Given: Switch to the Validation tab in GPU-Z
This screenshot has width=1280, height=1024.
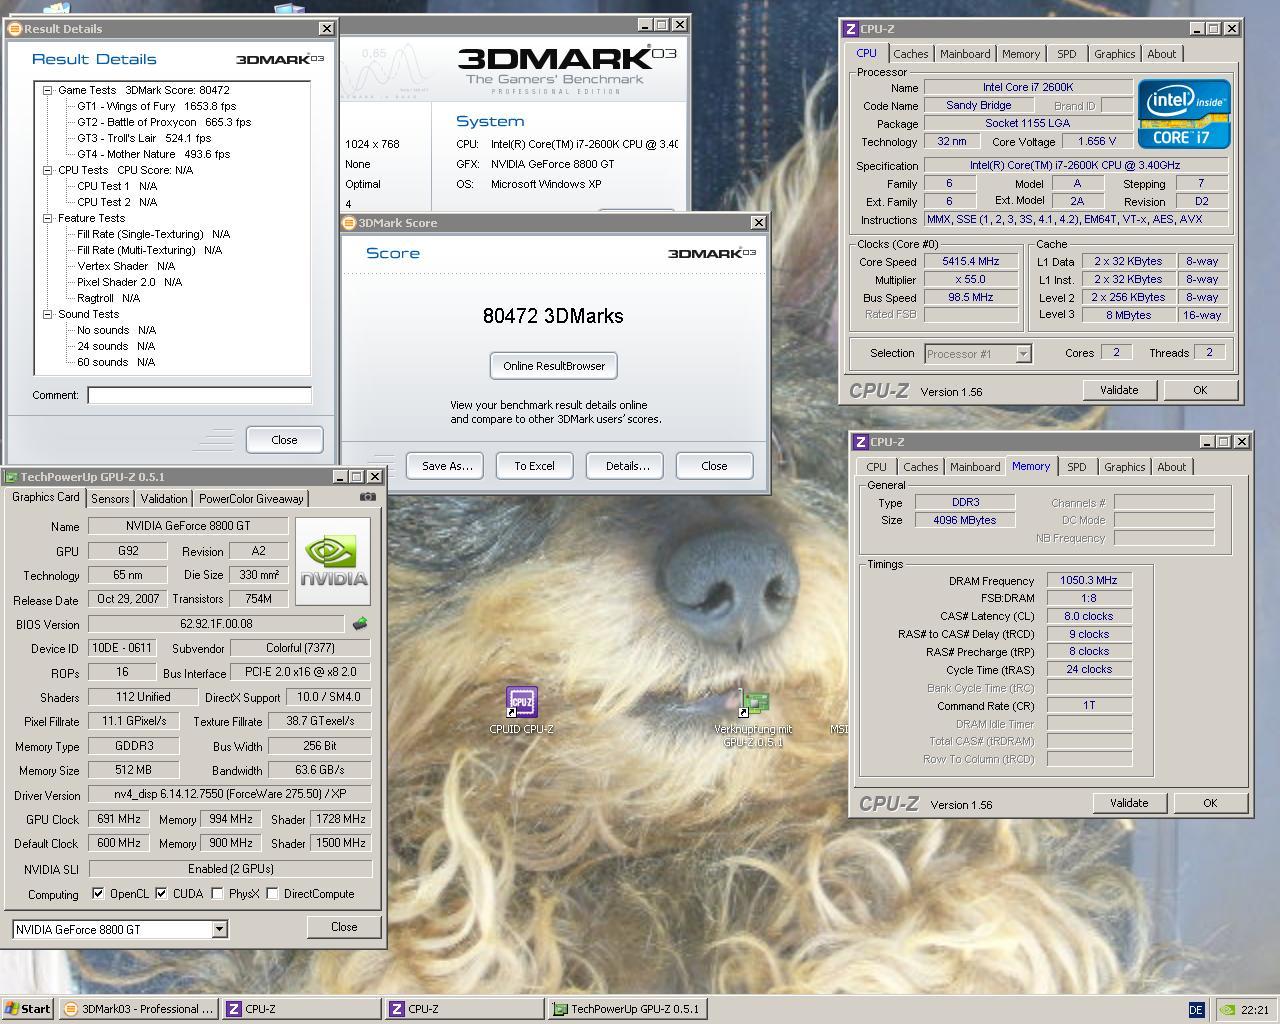Looking at the screenshot, I should click(164, 499).
